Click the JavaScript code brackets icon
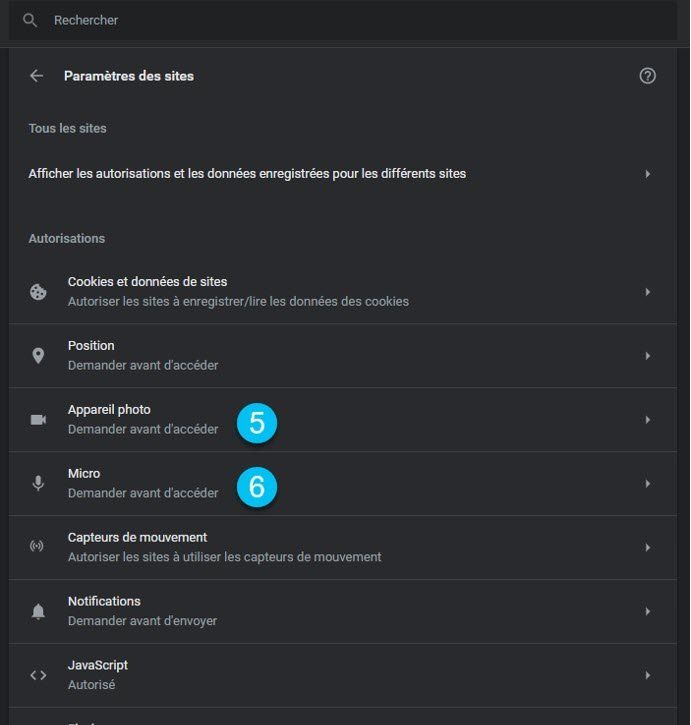 38,675
